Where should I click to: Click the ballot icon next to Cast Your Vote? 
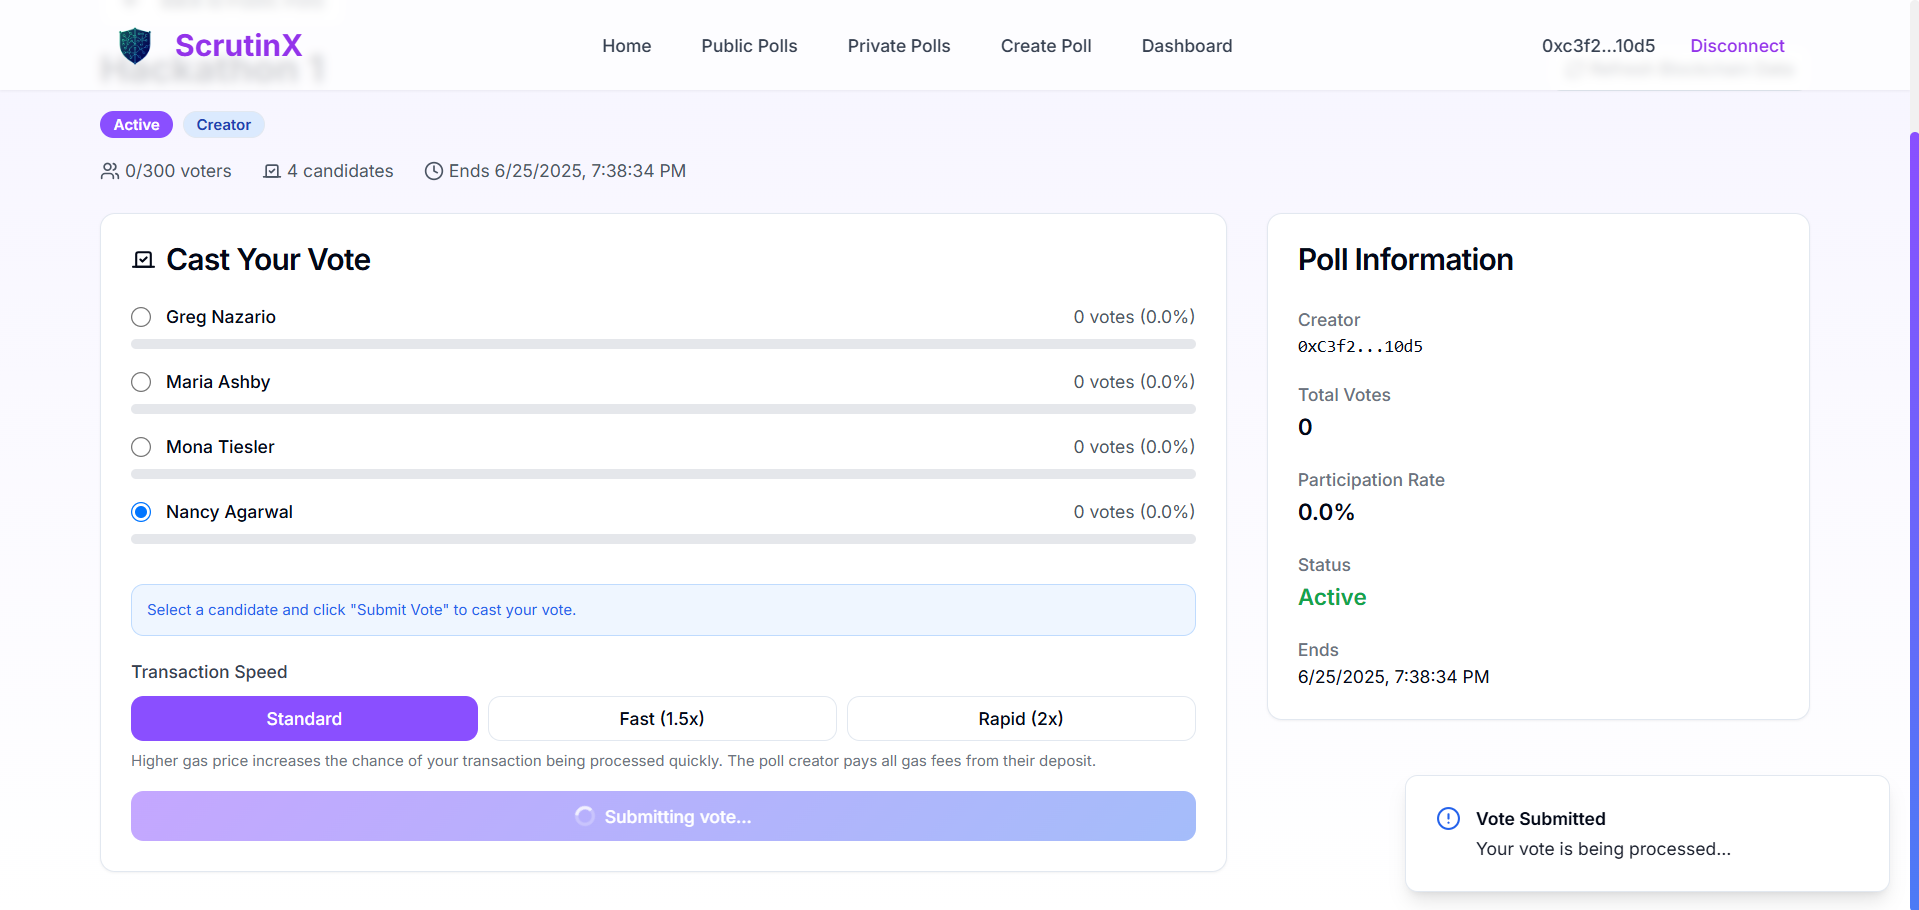pyautogui.click(x=144, y=260)
